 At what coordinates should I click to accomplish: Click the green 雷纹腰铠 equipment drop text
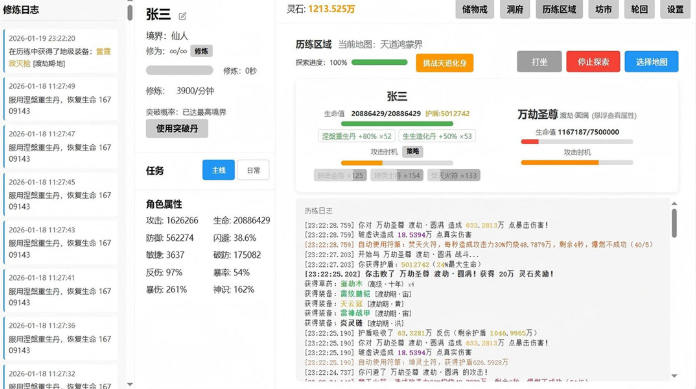(x=355, y=294)
